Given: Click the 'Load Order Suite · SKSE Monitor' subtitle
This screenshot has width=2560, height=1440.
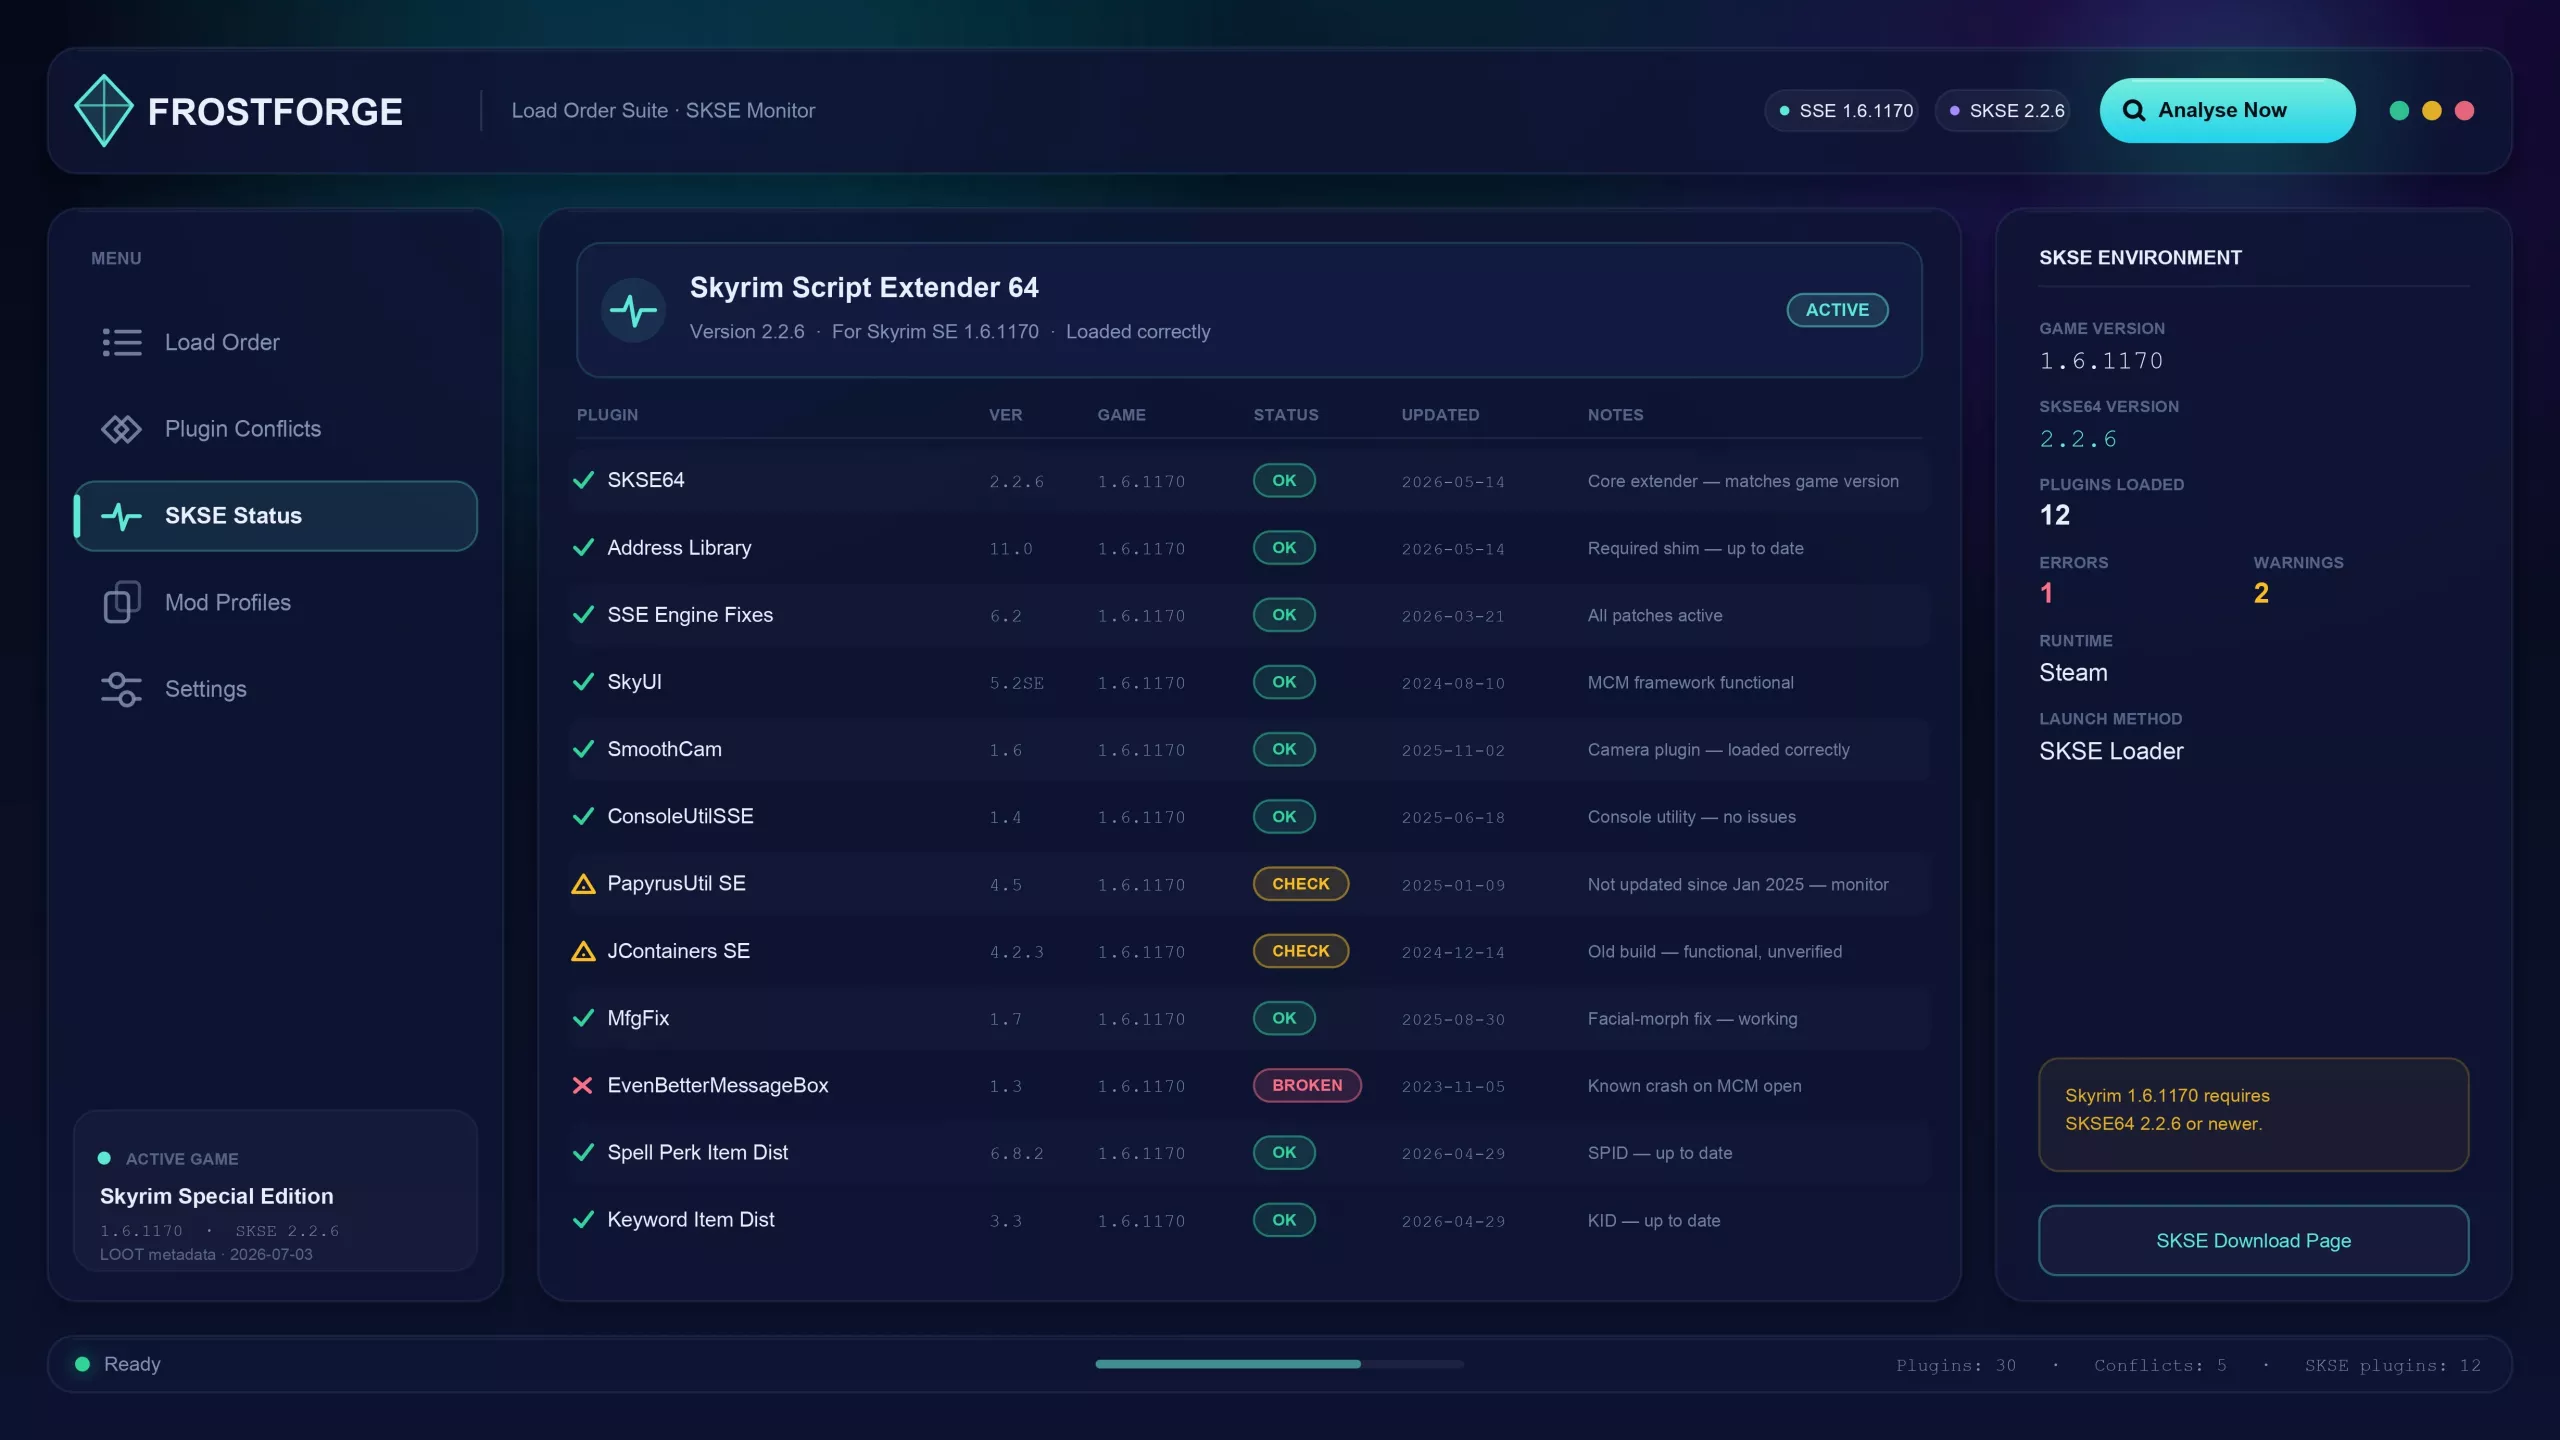Looking at the screenshot, I should (663, 110).
